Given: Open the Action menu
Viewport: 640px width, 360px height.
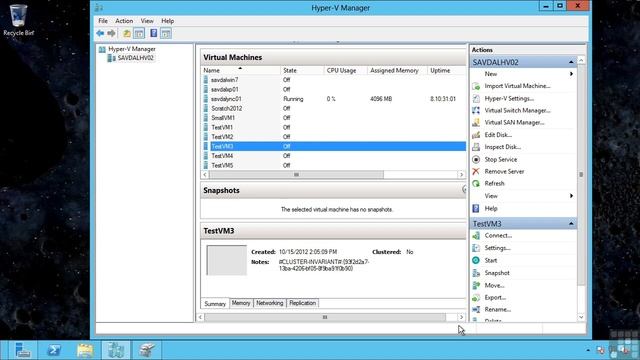Looking at the screenshot, I should (x=124, y=21).
